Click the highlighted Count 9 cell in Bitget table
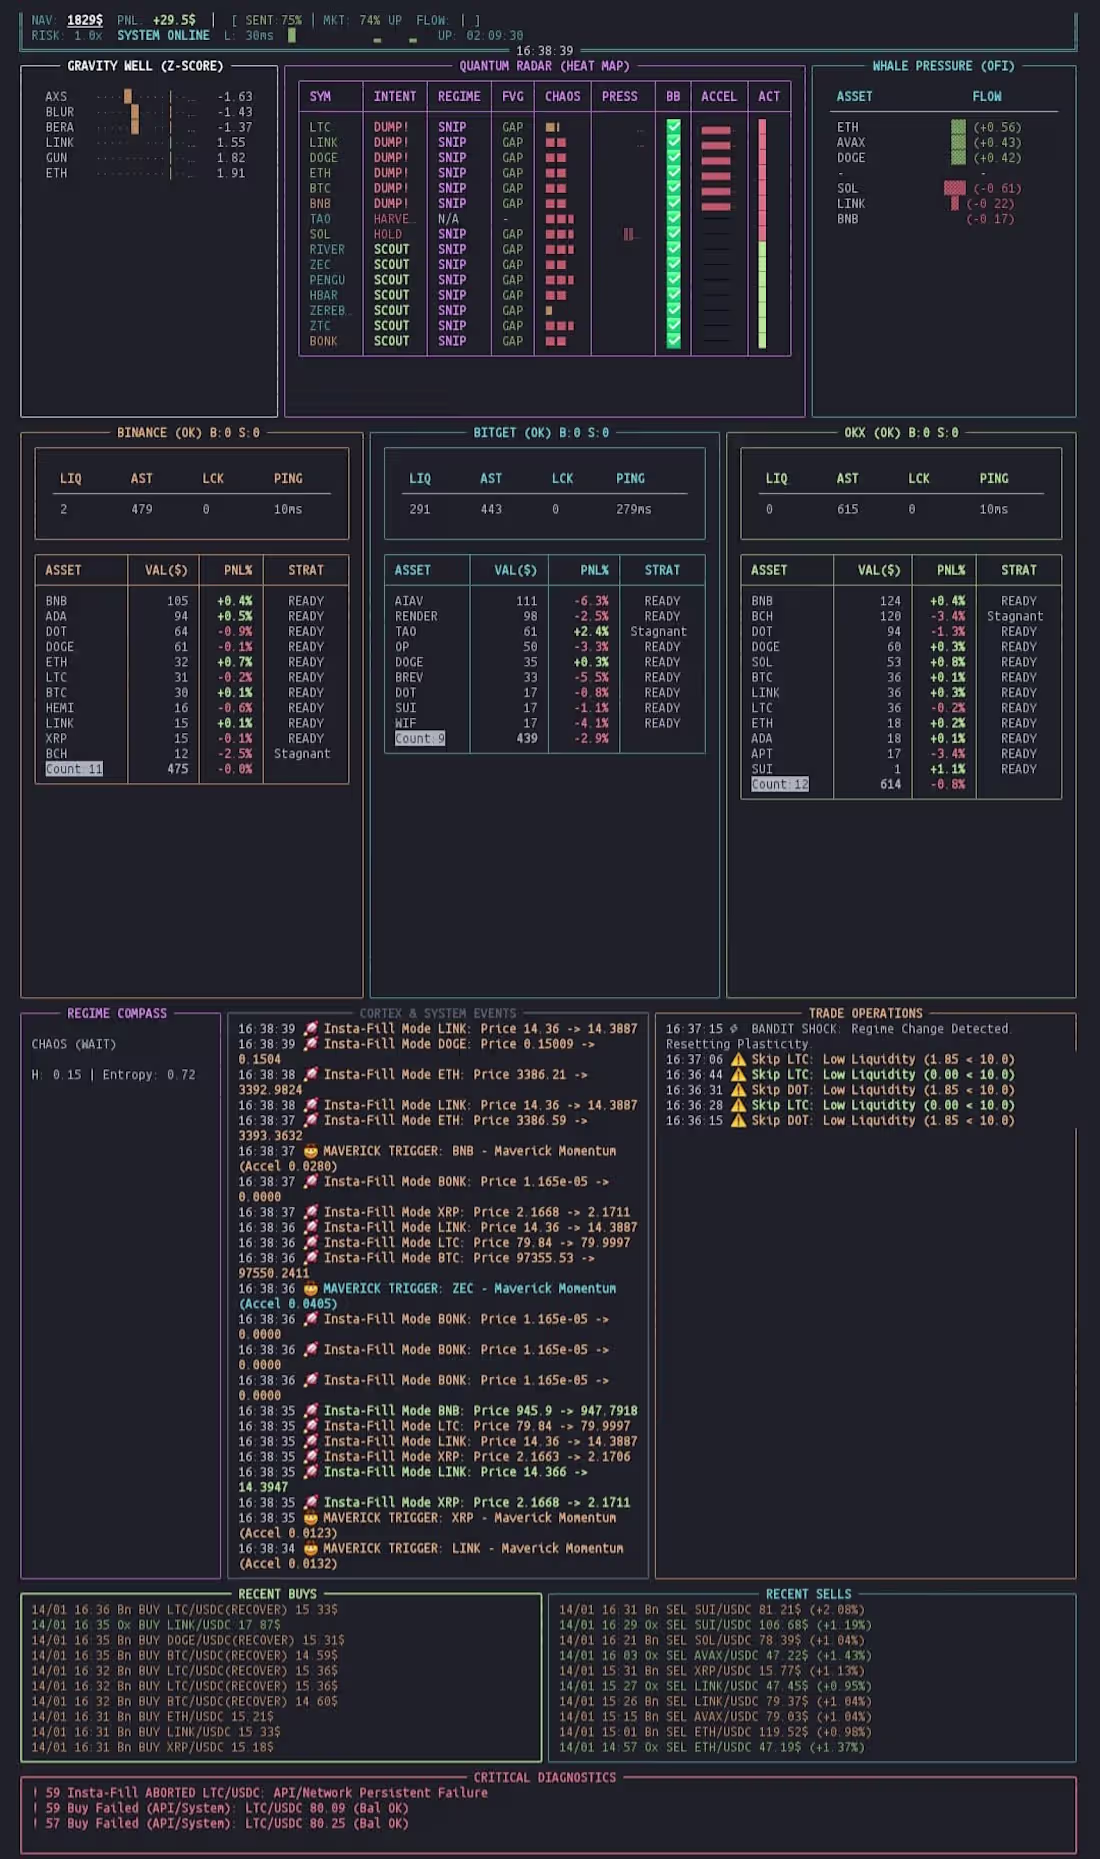The width and height of the screenshot is (1100, 1859). coord(420,738)
